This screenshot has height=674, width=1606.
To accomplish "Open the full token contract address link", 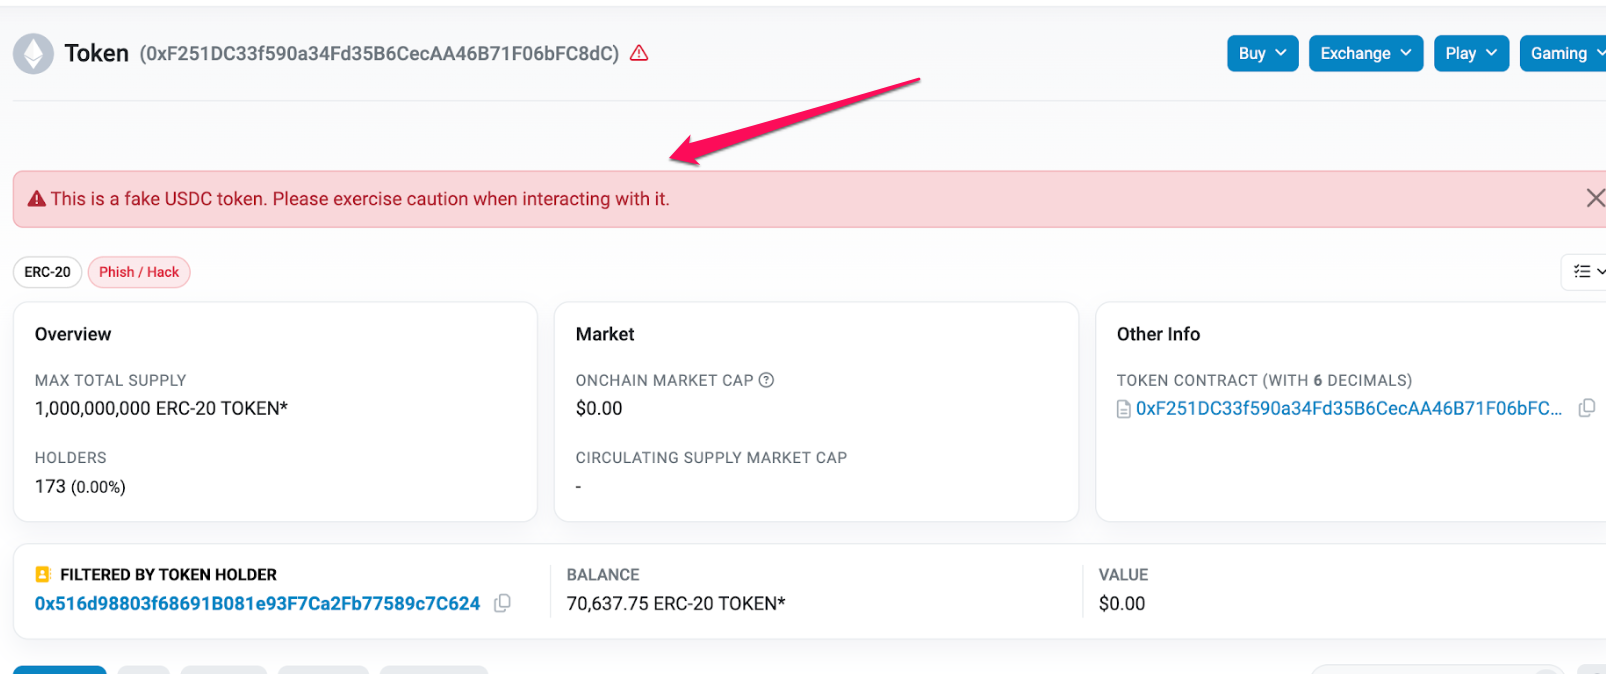I will 1345,408.
